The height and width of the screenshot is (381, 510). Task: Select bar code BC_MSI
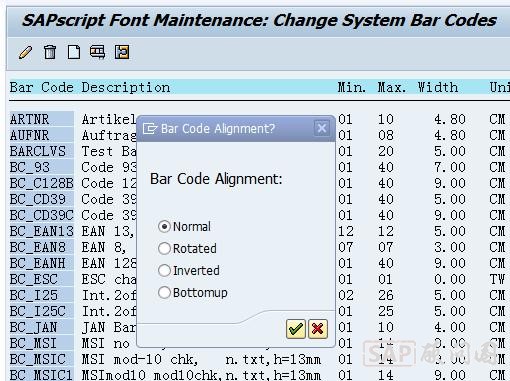click(x=41, y=343)
